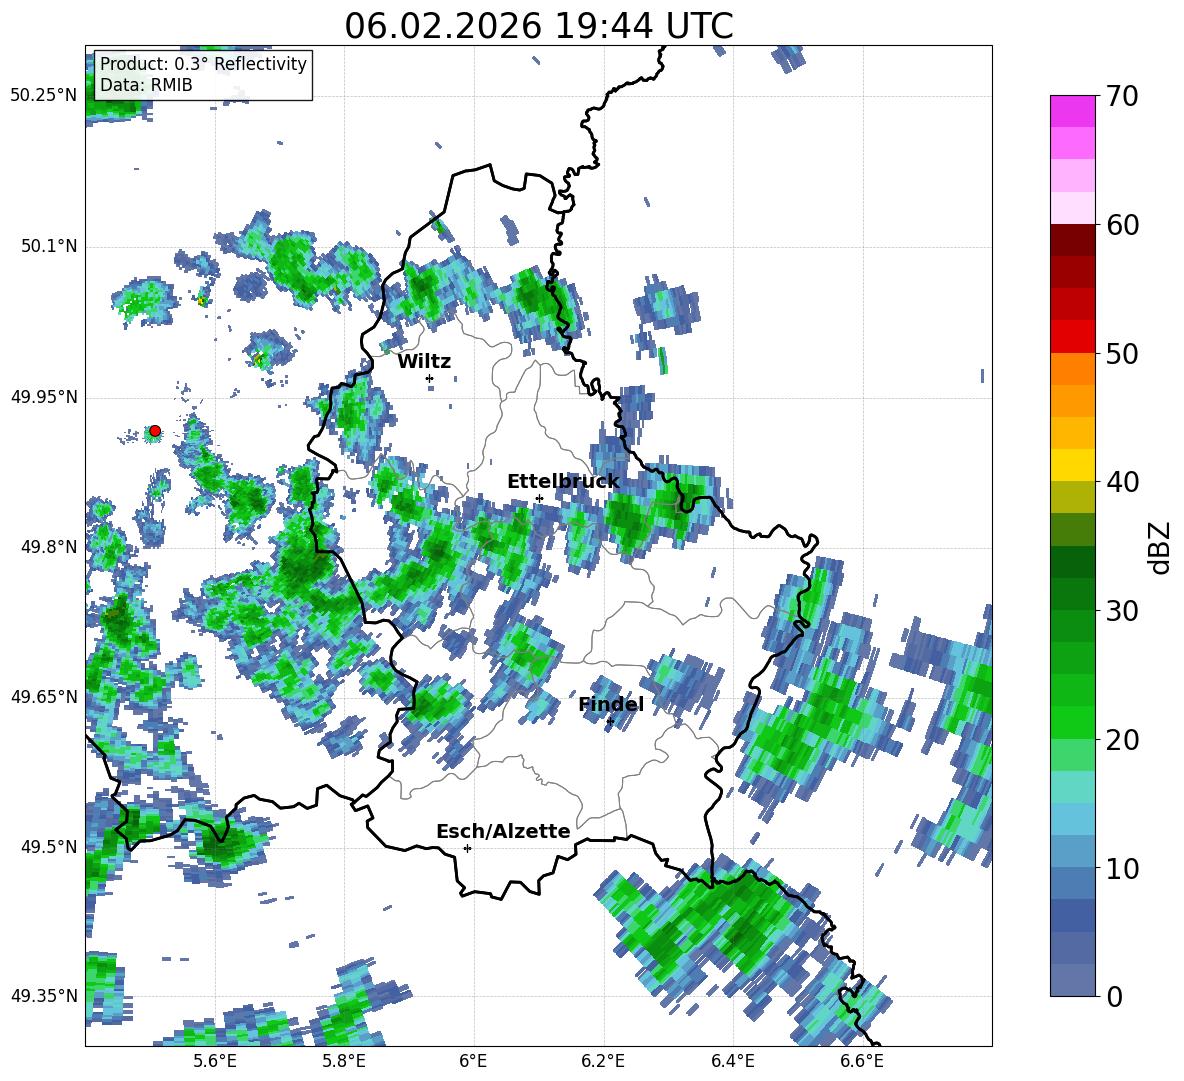Click the 30 tick on the colorbar
This screenshot has width=1184, height=1081.
(1122, 611)
